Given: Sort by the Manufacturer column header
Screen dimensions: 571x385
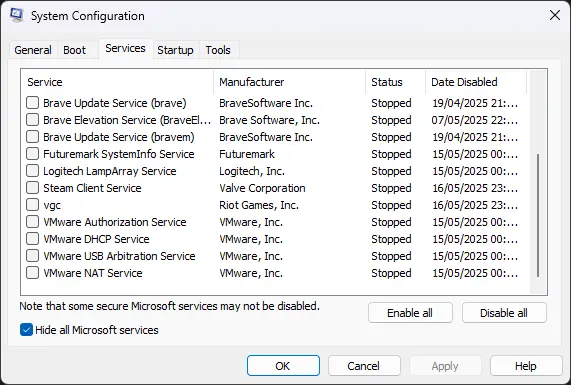Looking at the screenshot, I should pyautogui.click(x=290, y=82).
